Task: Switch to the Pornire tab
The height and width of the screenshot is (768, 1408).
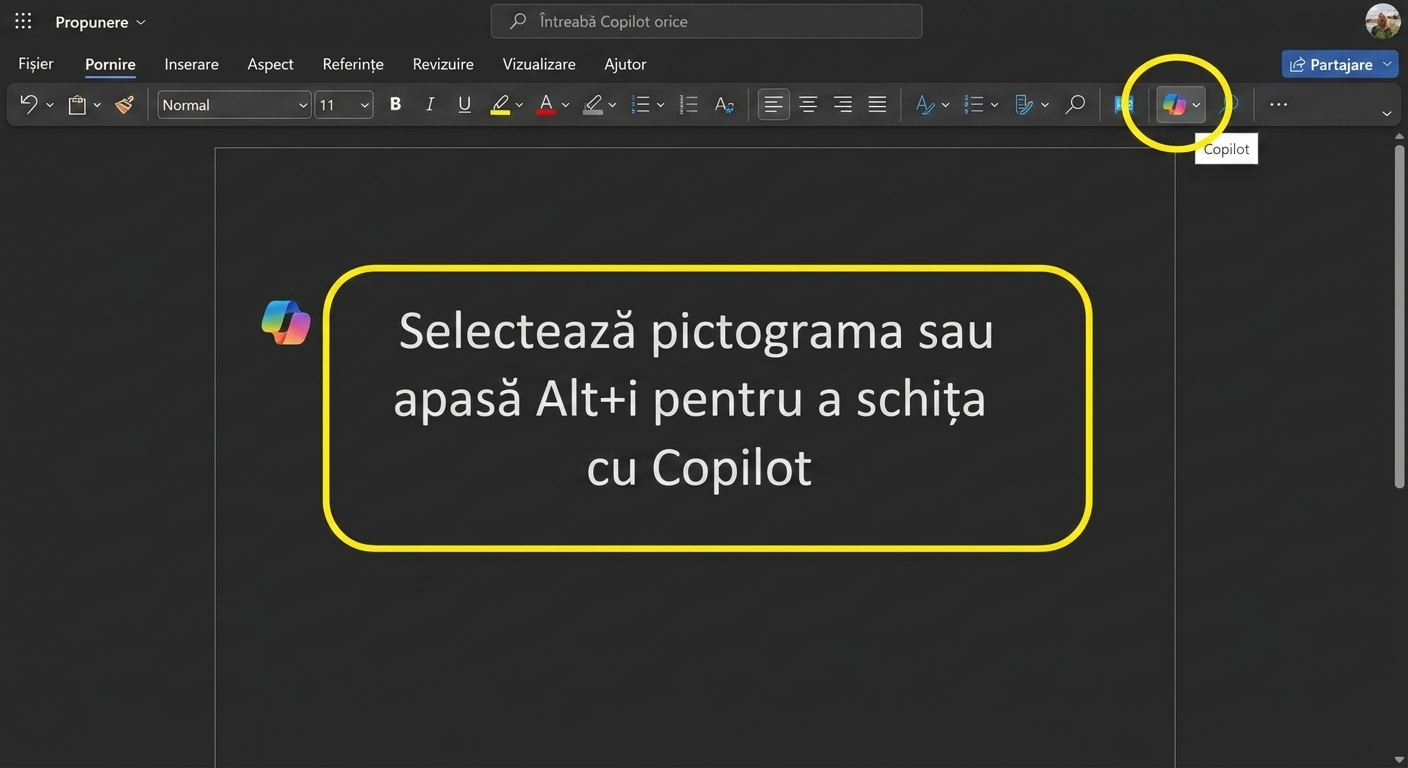Action: coord(110,64)
